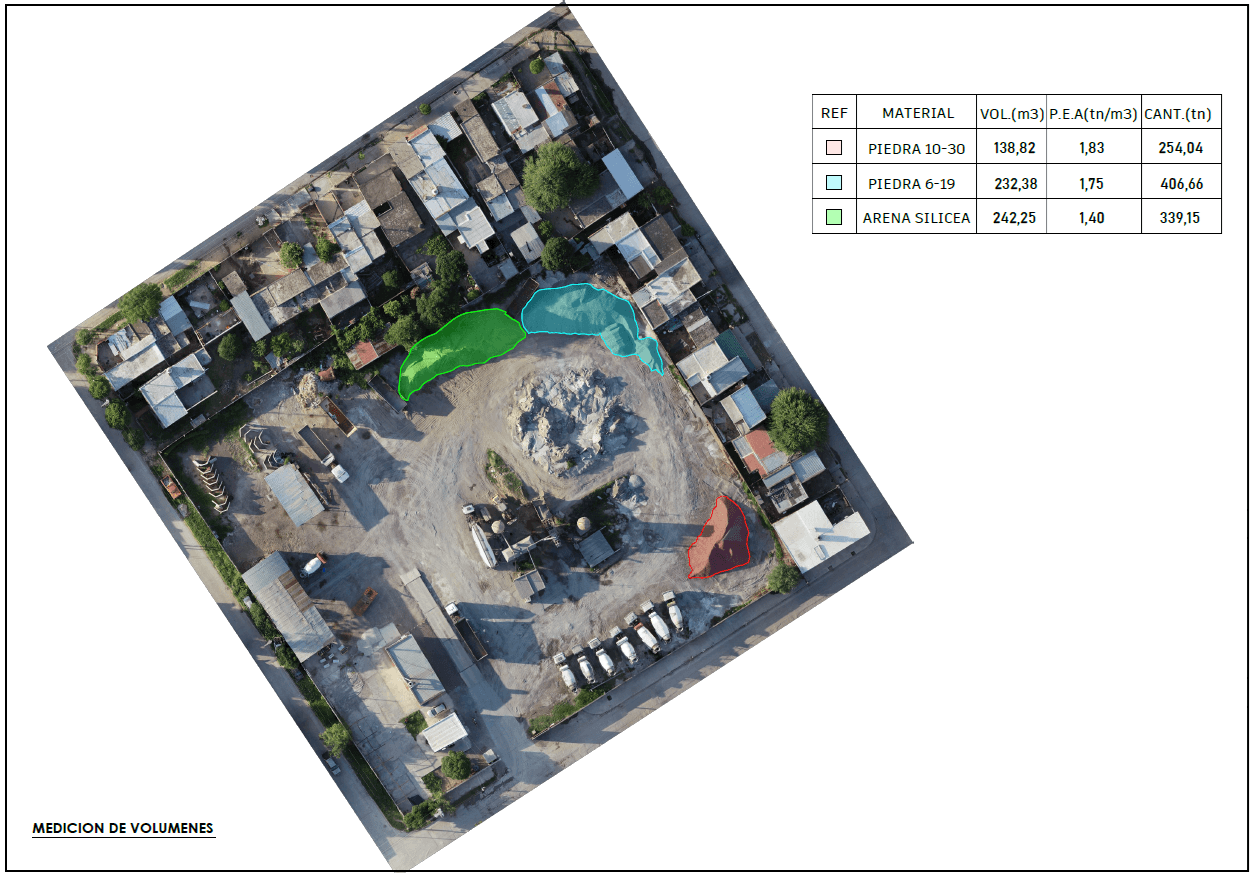Click the 232,38 volume cell
1254x873 pixels.
(x=1013, y=184)
